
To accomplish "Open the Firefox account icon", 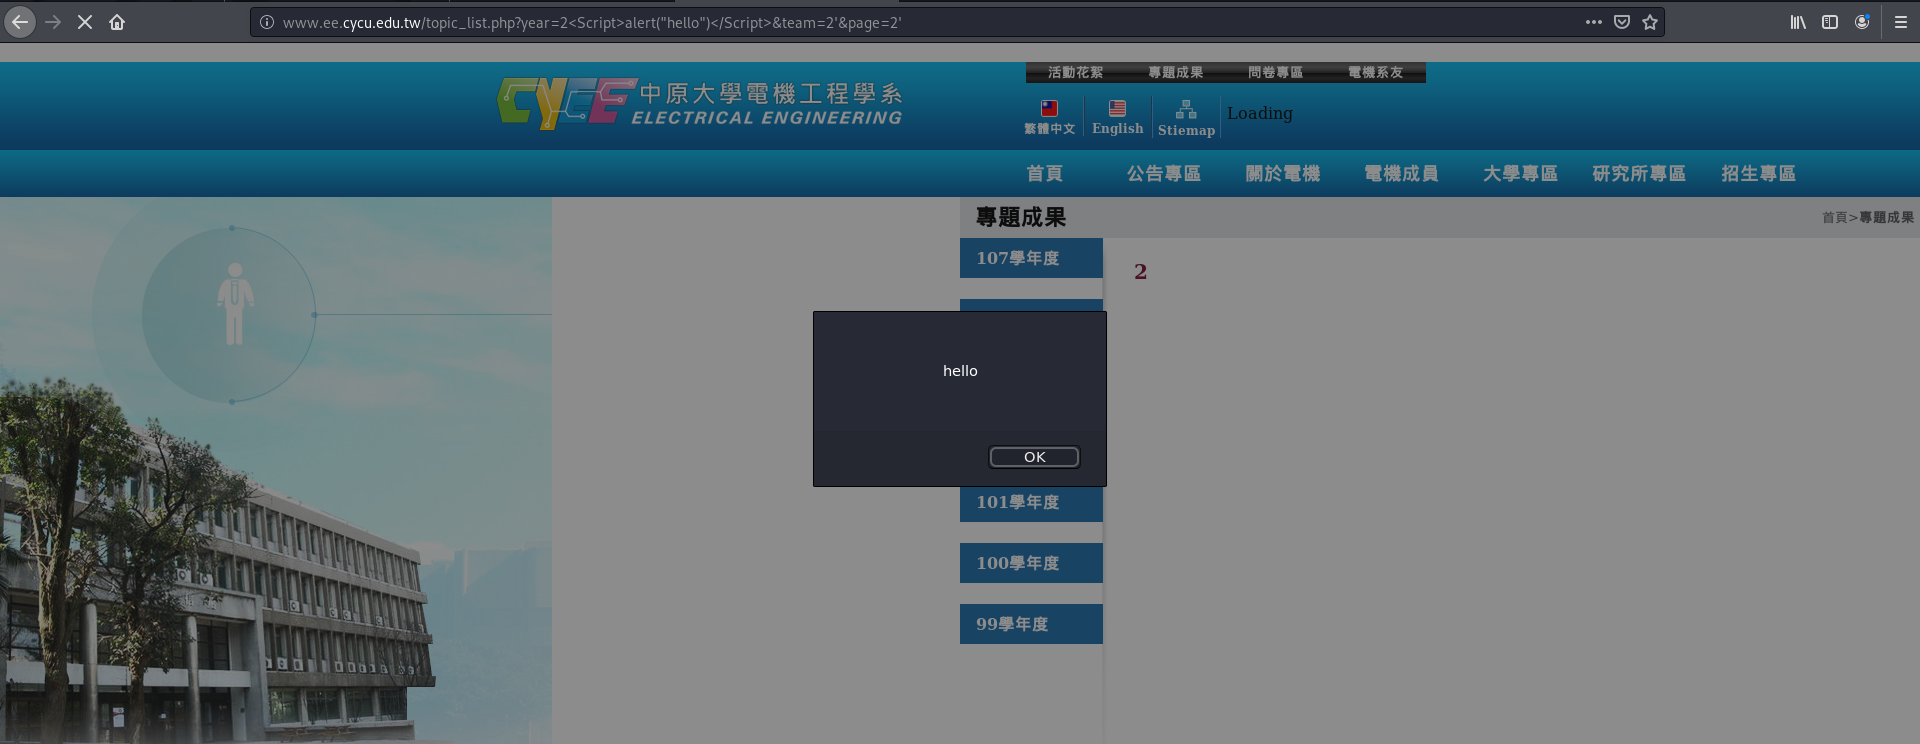I will click(x=1862, y=22).
